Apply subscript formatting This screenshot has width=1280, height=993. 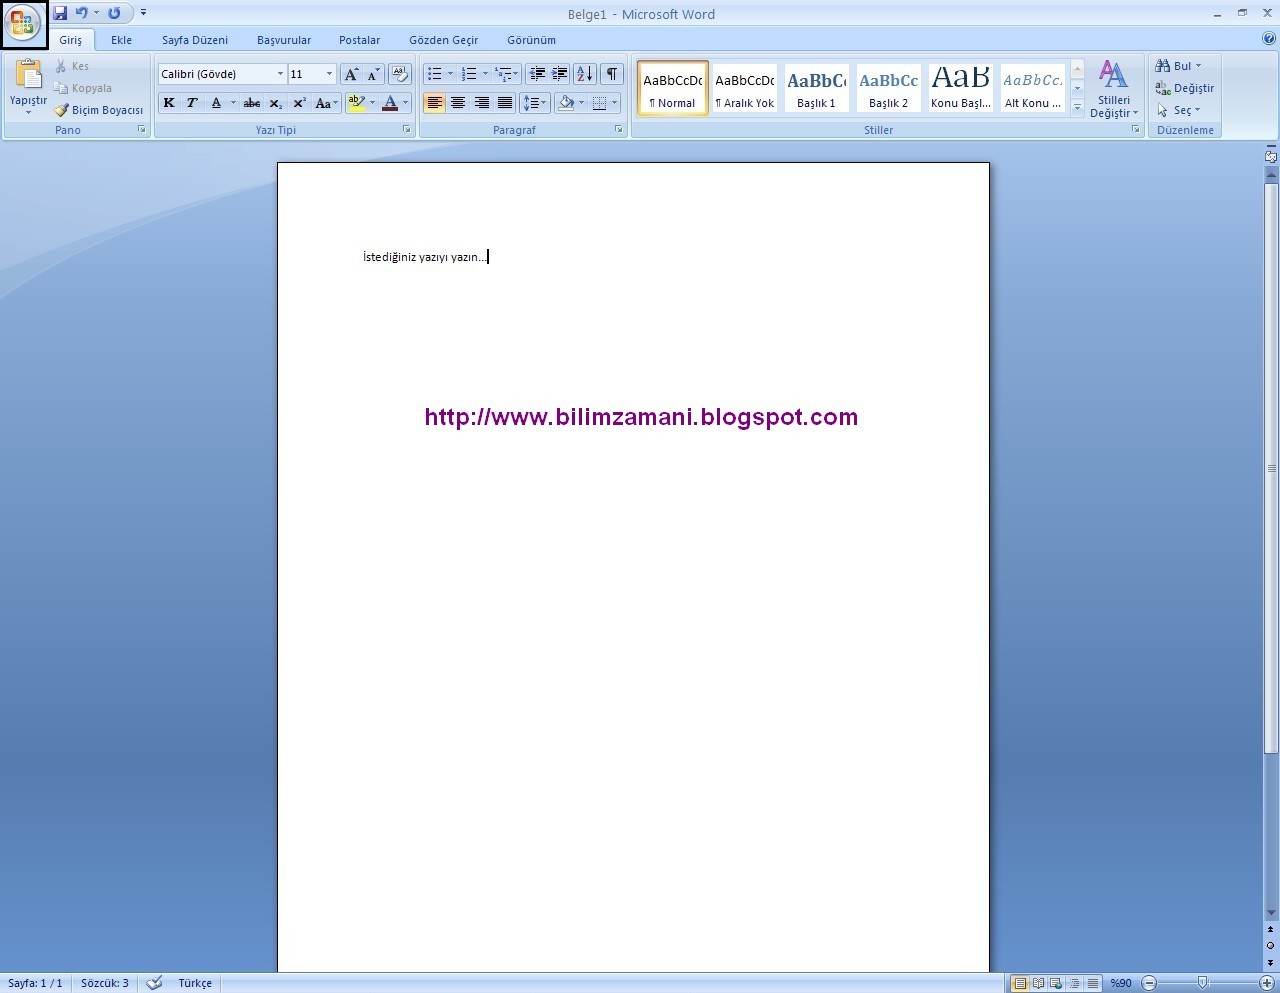275,103
